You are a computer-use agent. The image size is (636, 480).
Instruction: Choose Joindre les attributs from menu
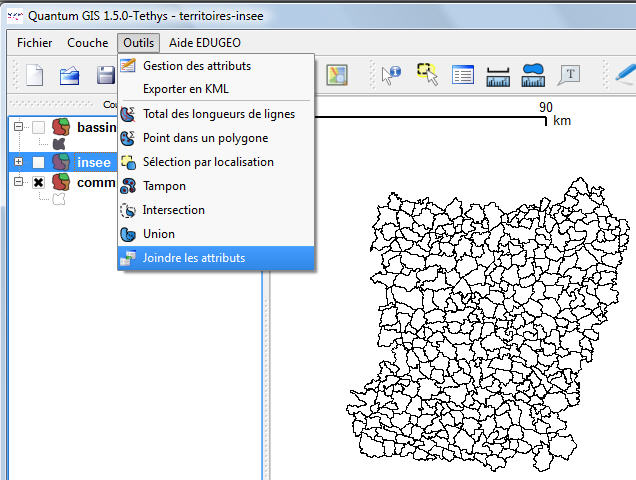[194, 258]
